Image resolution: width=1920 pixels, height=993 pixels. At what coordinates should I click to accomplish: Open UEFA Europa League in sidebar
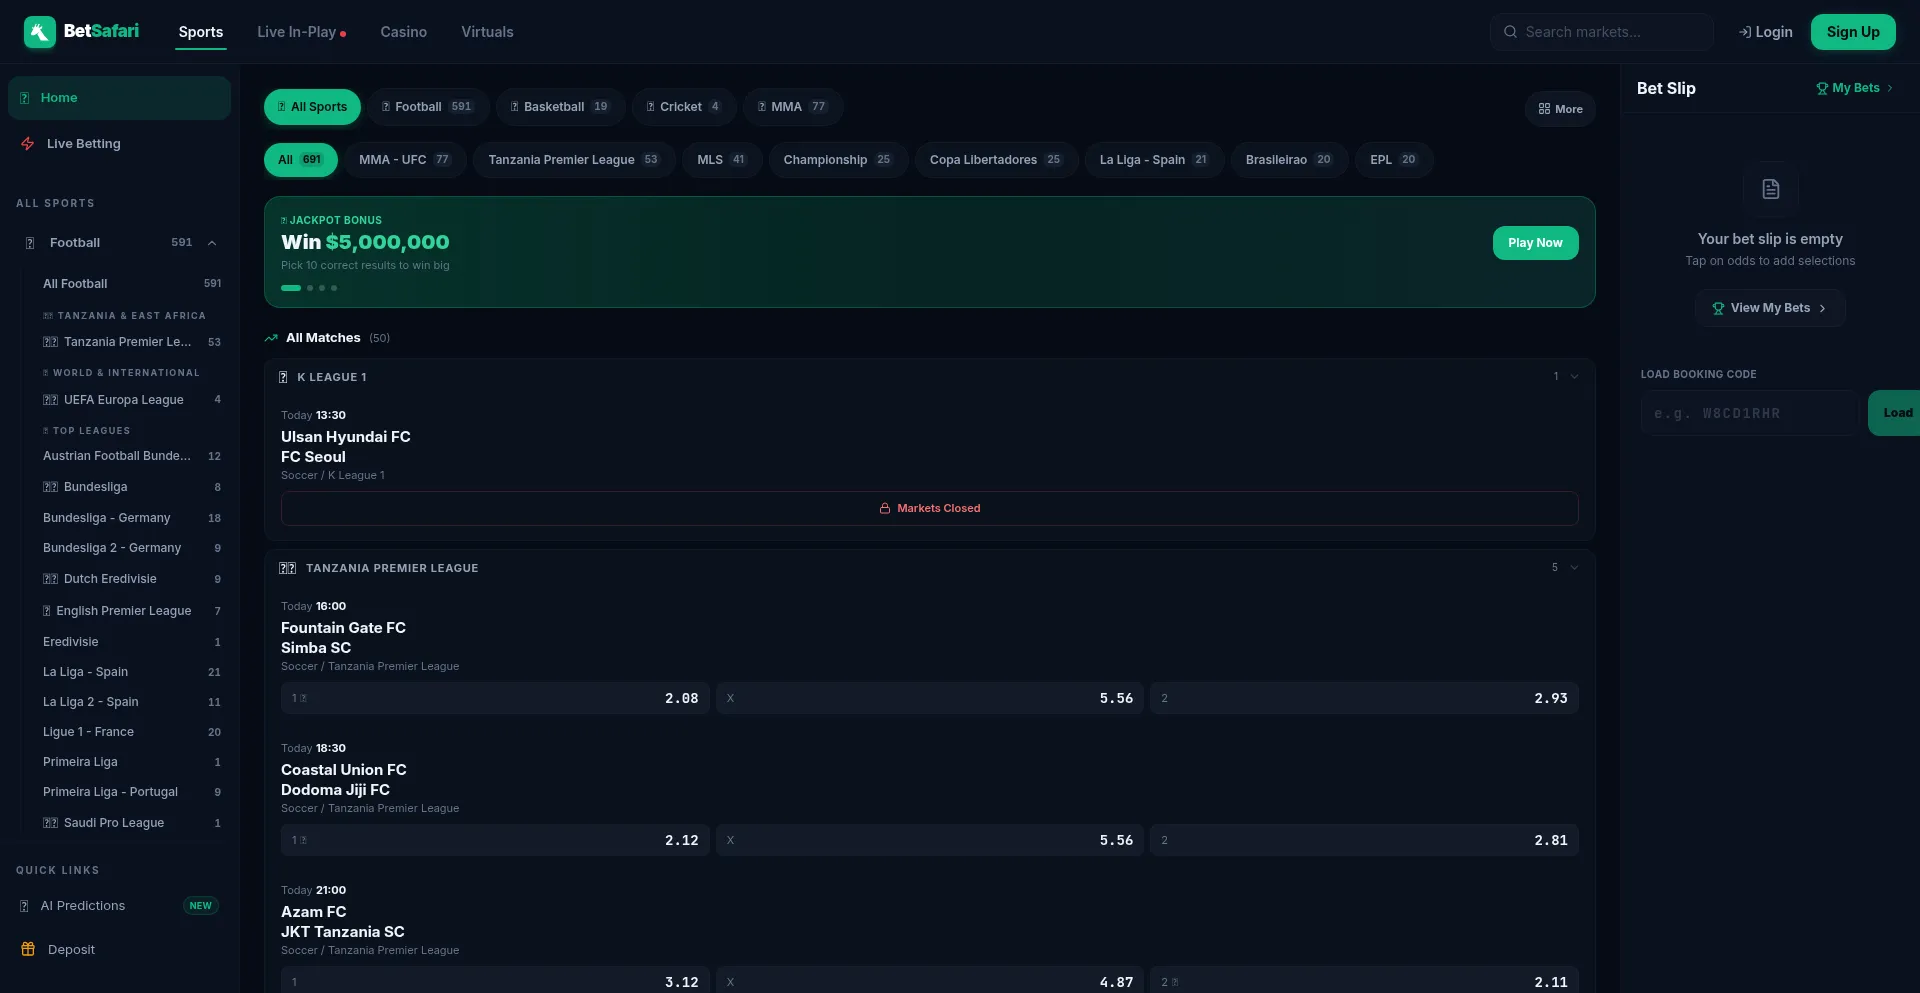[x=132, y=400]
